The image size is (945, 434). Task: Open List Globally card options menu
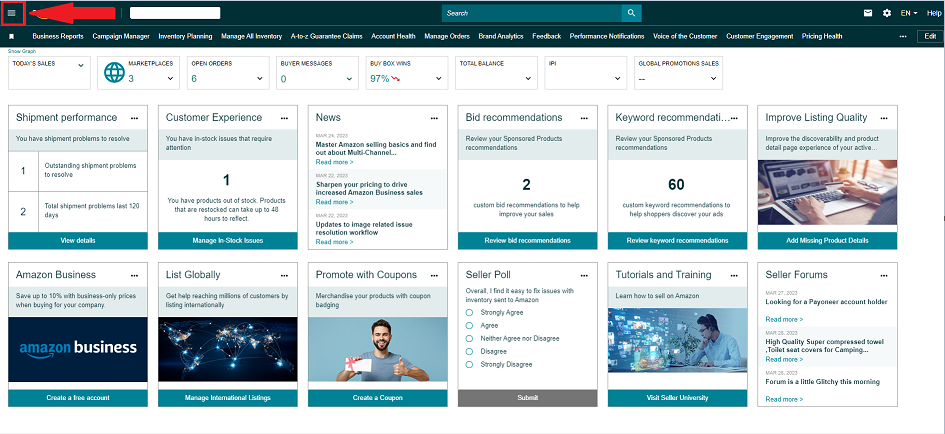(x=284, y=275)
